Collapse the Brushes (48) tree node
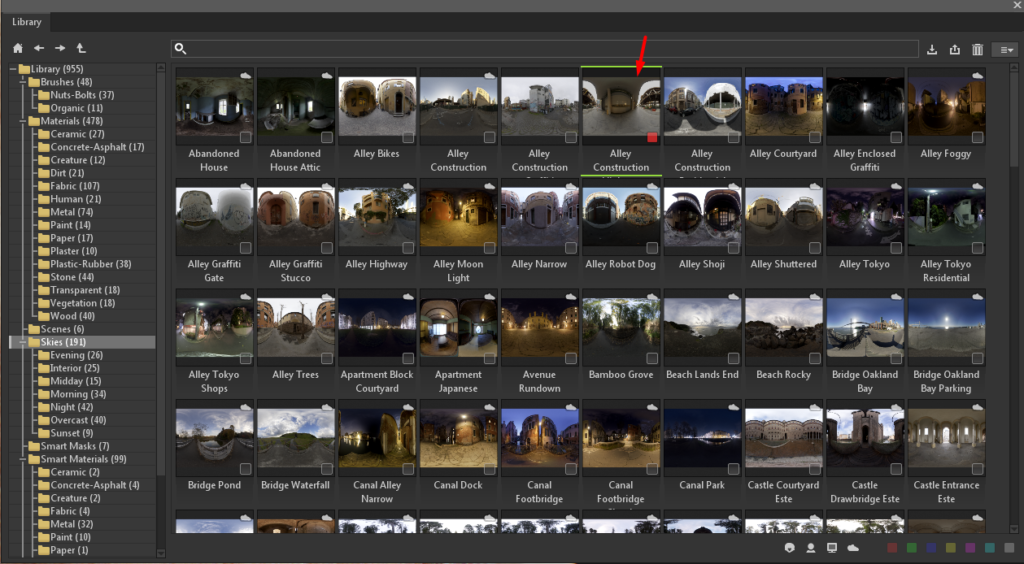Image resolution: width=1024 pixels, height=564 pixels. (23, 82)
